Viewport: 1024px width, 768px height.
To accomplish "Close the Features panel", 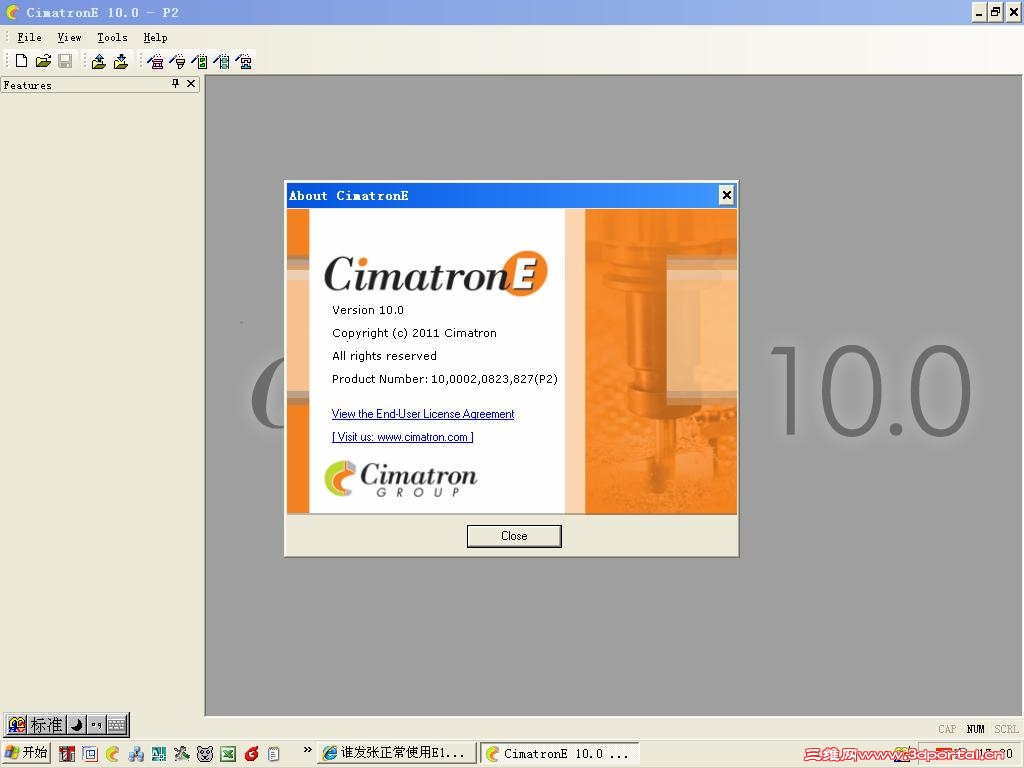I will [x=191, y=84].
